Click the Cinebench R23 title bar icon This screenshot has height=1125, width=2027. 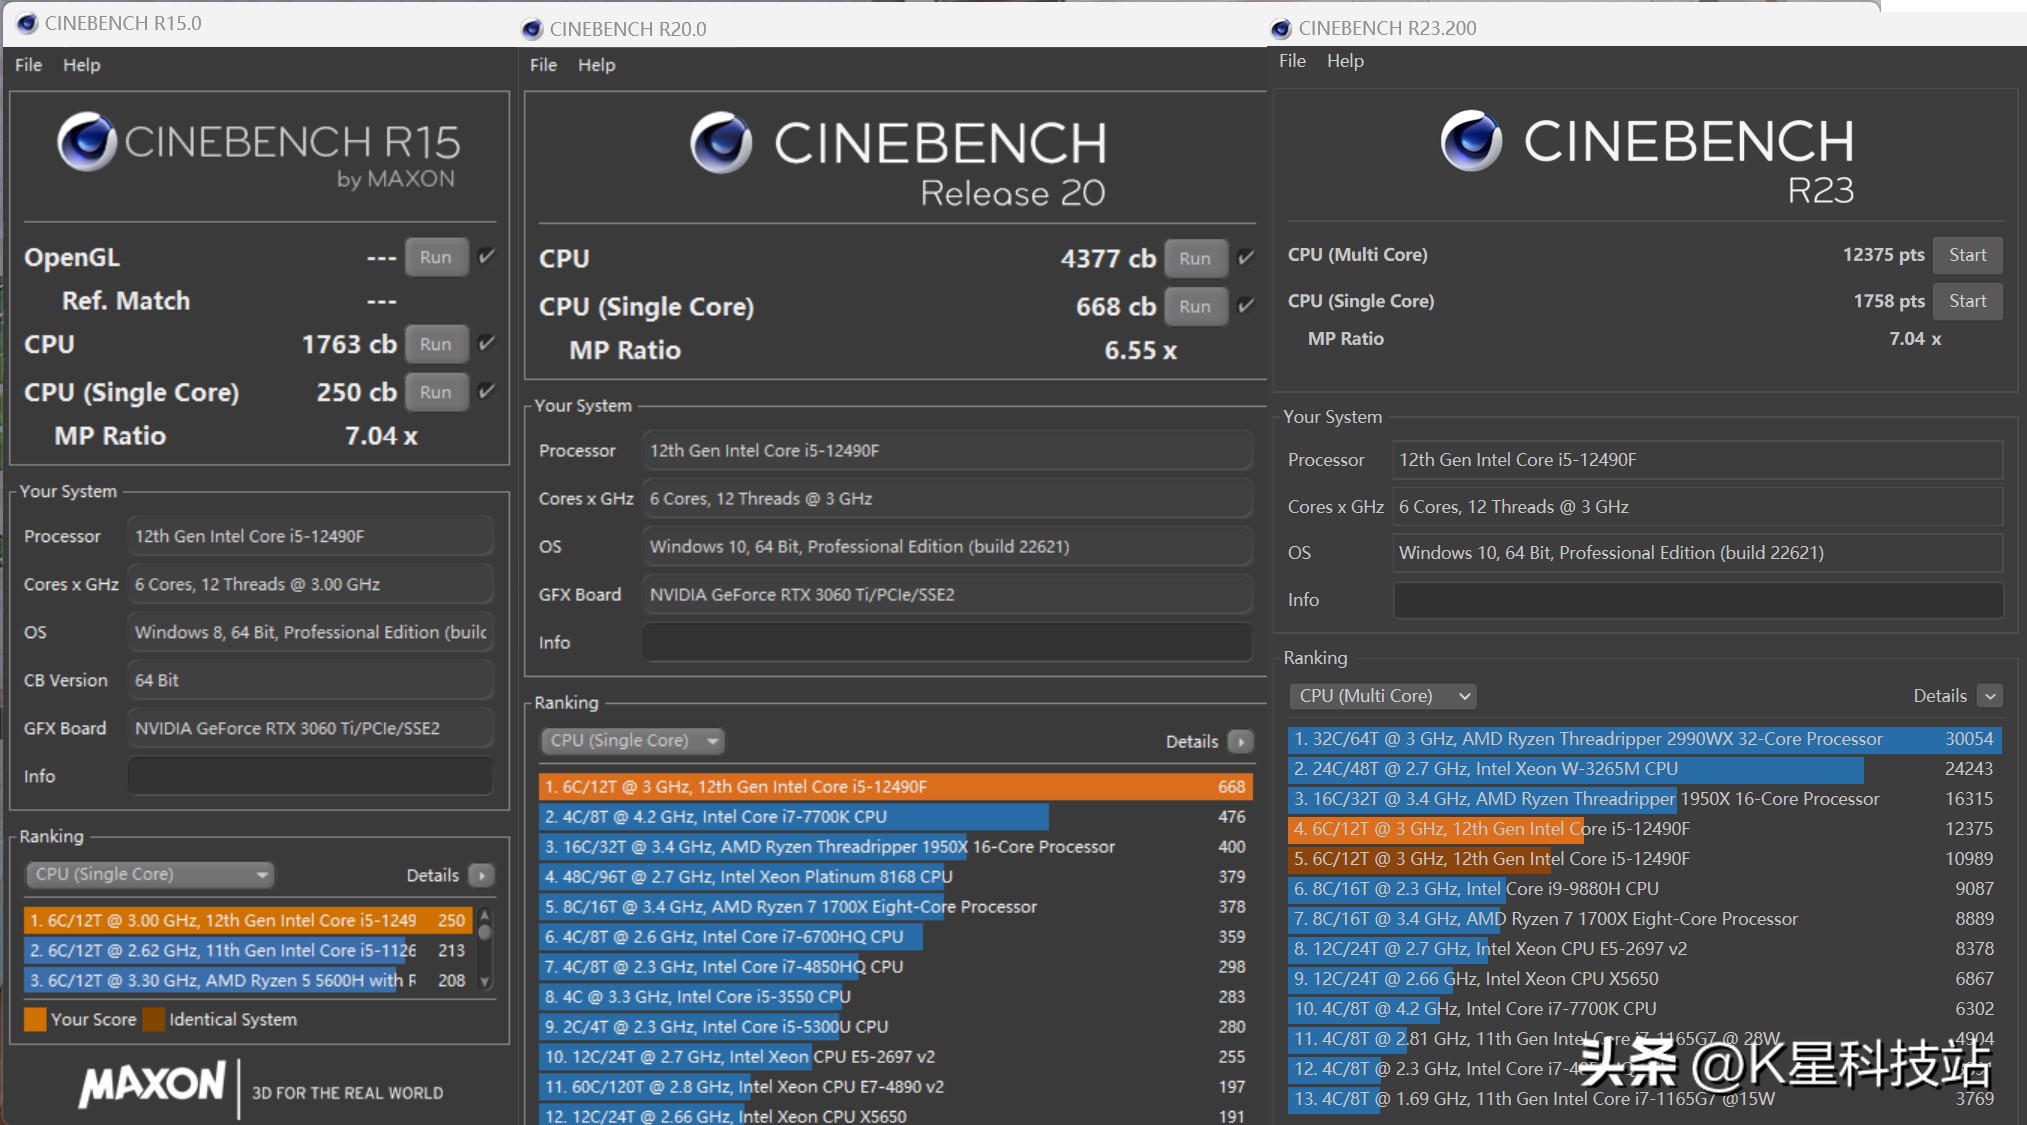(x=1281, y=28)
